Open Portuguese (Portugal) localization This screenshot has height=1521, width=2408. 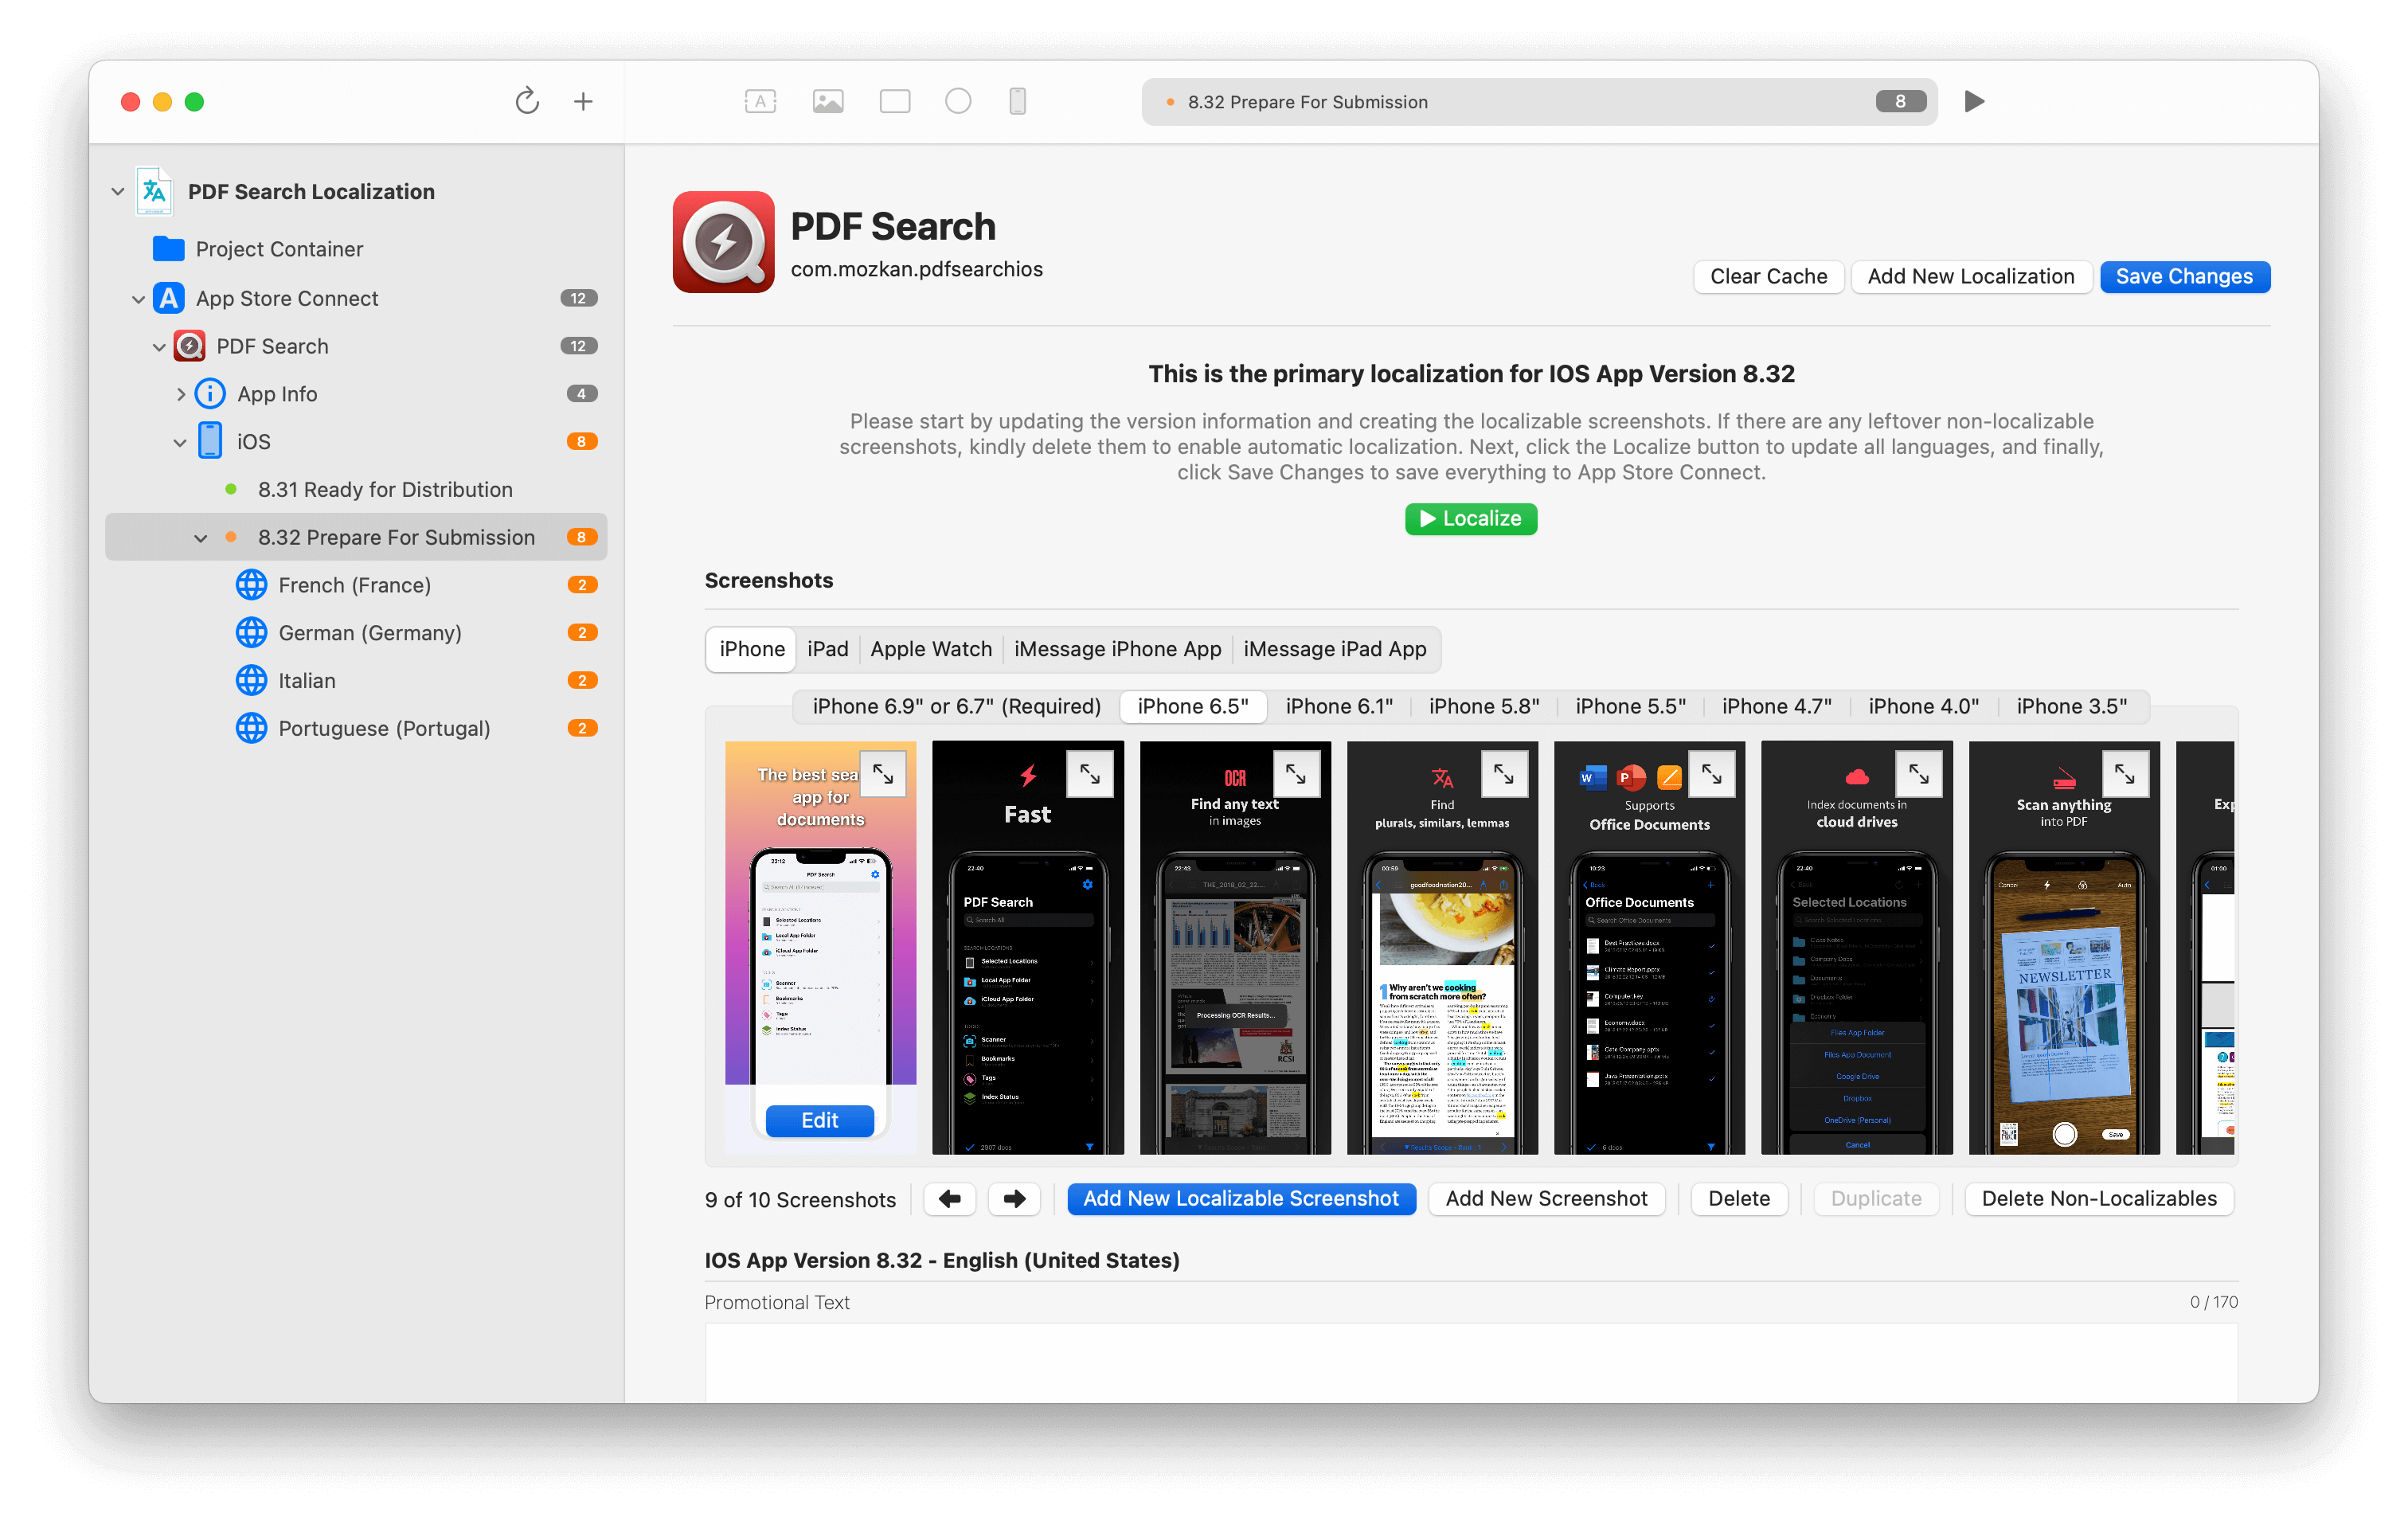pyautogui.click(x=384, y=729)
